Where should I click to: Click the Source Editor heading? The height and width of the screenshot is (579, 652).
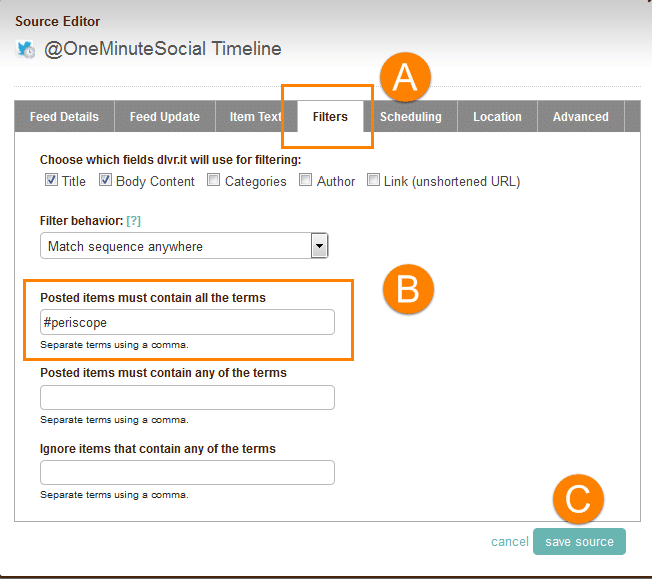coord(58,21)
